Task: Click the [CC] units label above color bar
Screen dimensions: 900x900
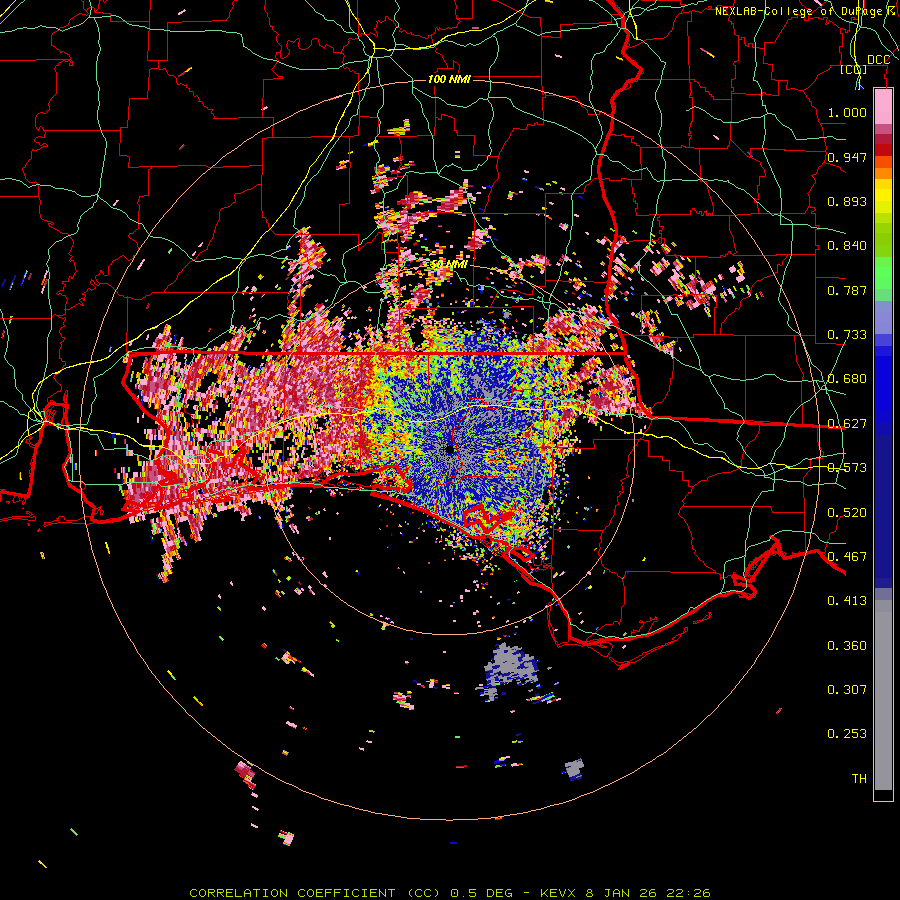Action: coord(854,70)
